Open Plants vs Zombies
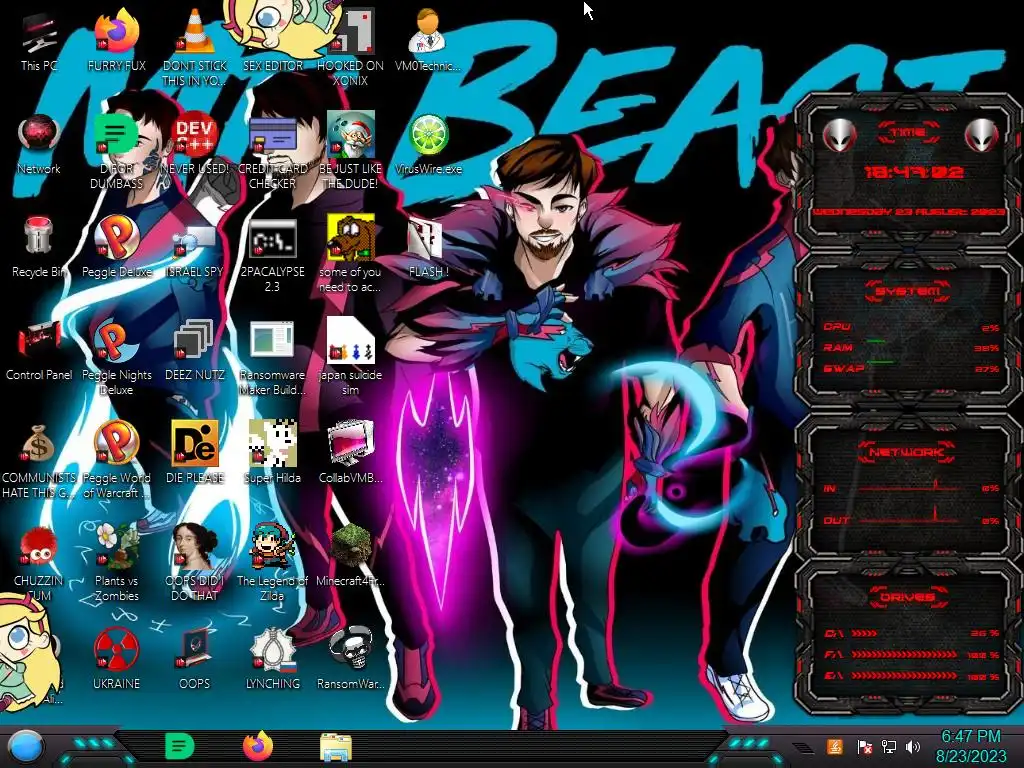The height and width of the screenshot is (768, 1024). (116, 563)
